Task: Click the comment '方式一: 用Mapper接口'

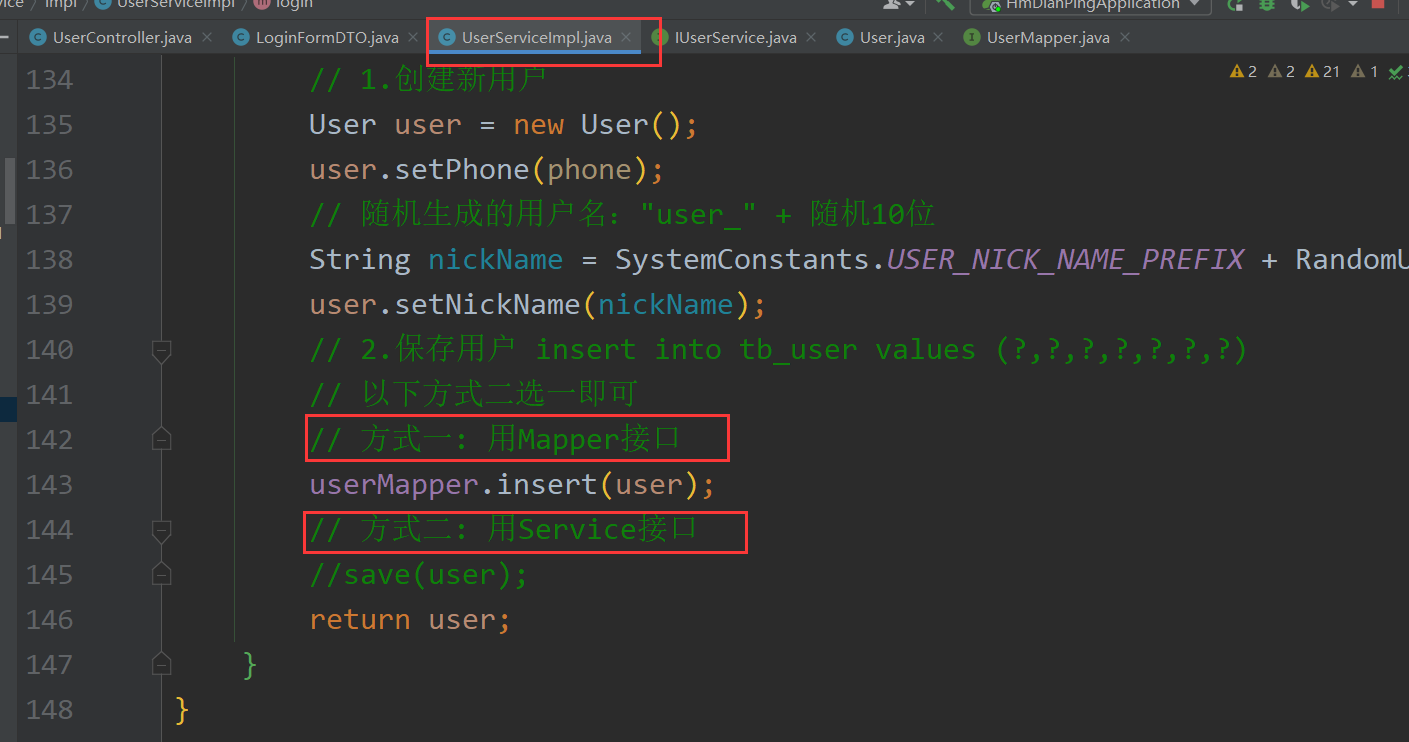Action: pyautogui.click(x=495, y=439)
